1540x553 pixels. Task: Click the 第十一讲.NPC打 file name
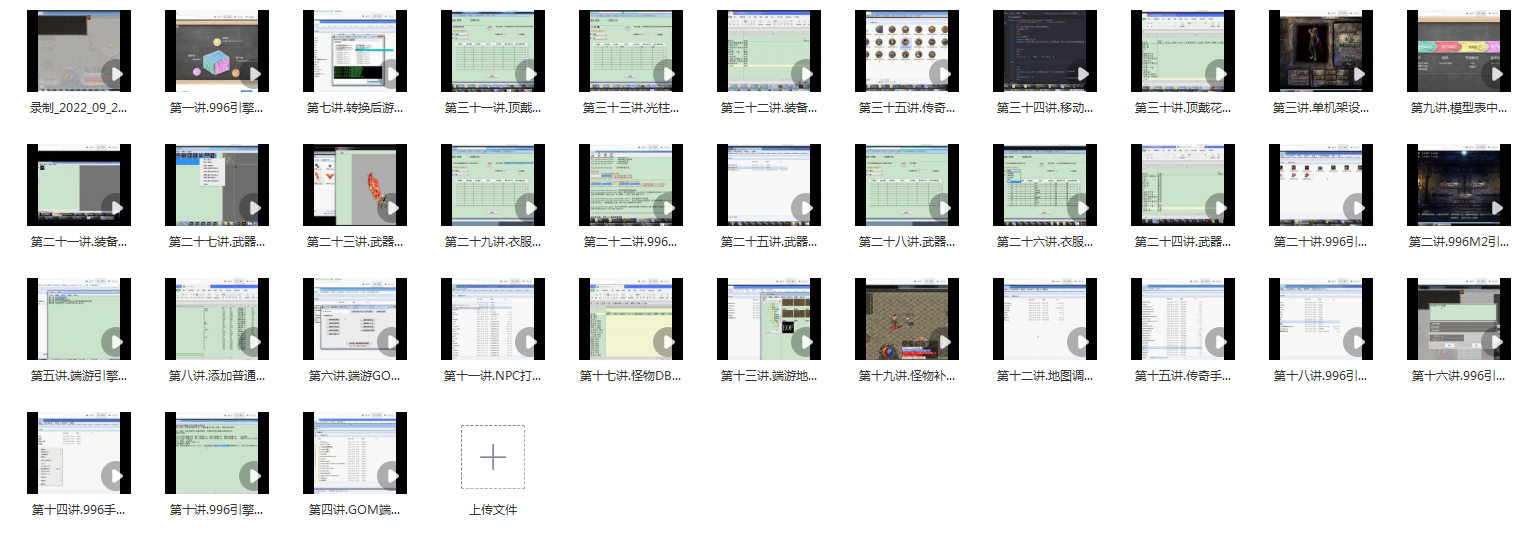(x=493, y=376)
